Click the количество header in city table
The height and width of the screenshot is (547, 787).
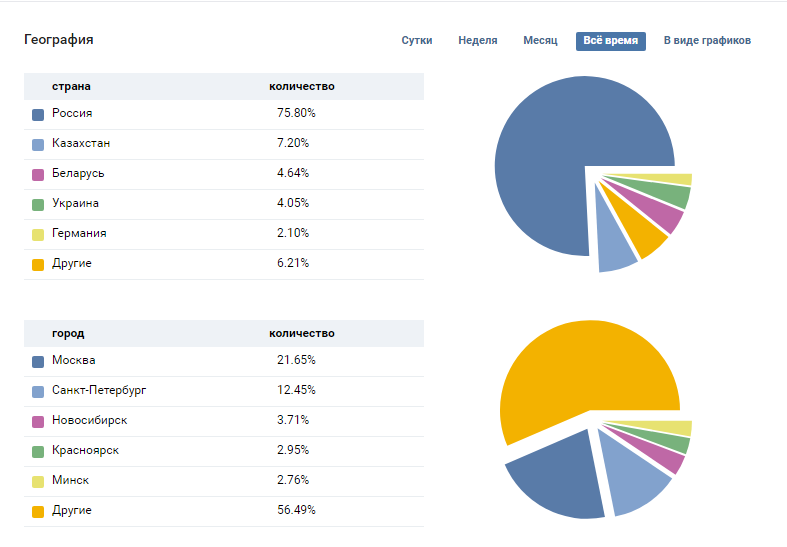click(x=302, y=333)
